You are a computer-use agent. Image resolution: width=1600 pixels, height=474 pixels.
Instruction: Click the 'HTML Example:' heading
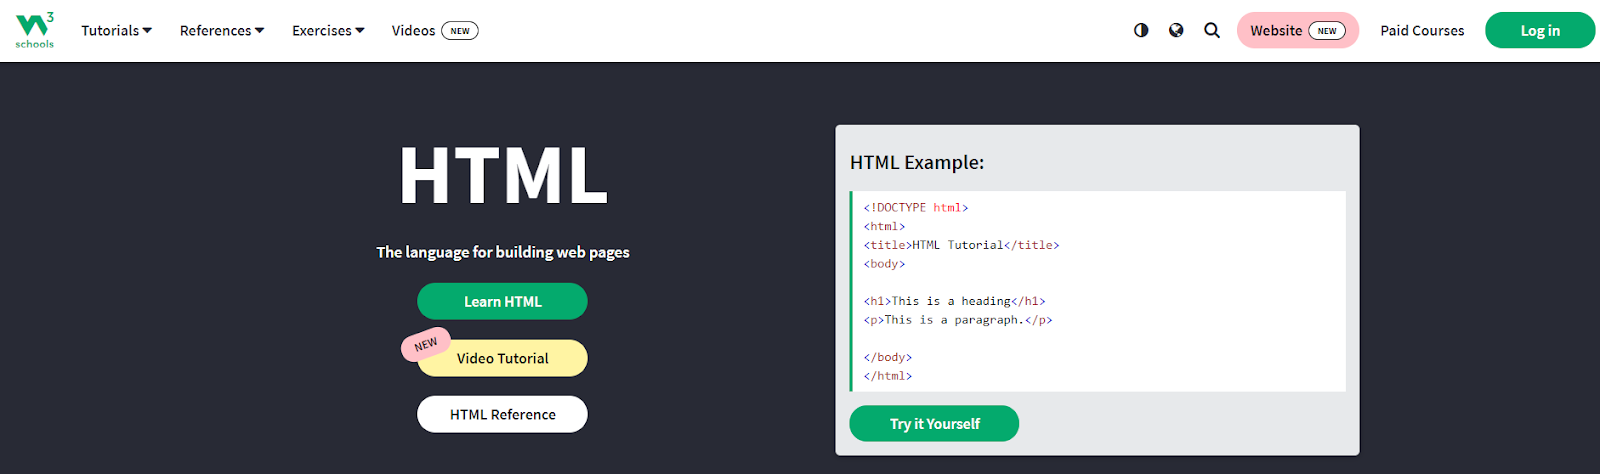coord(917,162)
